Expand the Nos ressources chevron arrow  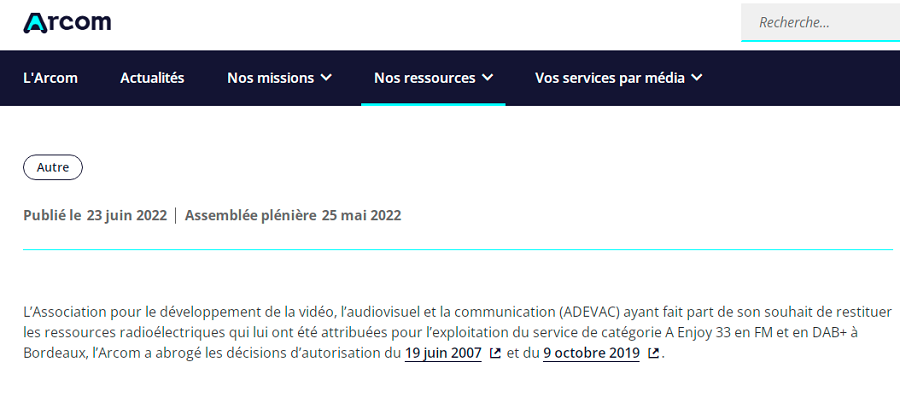(487, 78)
